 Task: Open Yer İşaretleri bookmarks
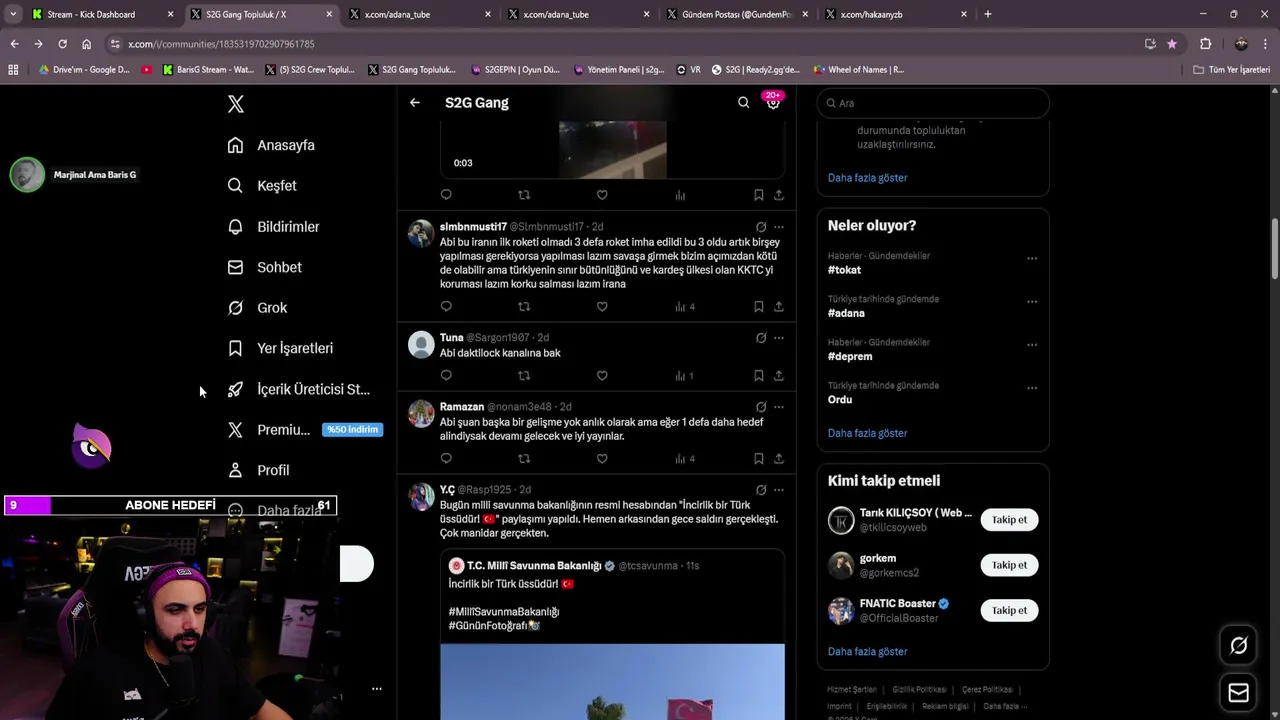(280, 348)
